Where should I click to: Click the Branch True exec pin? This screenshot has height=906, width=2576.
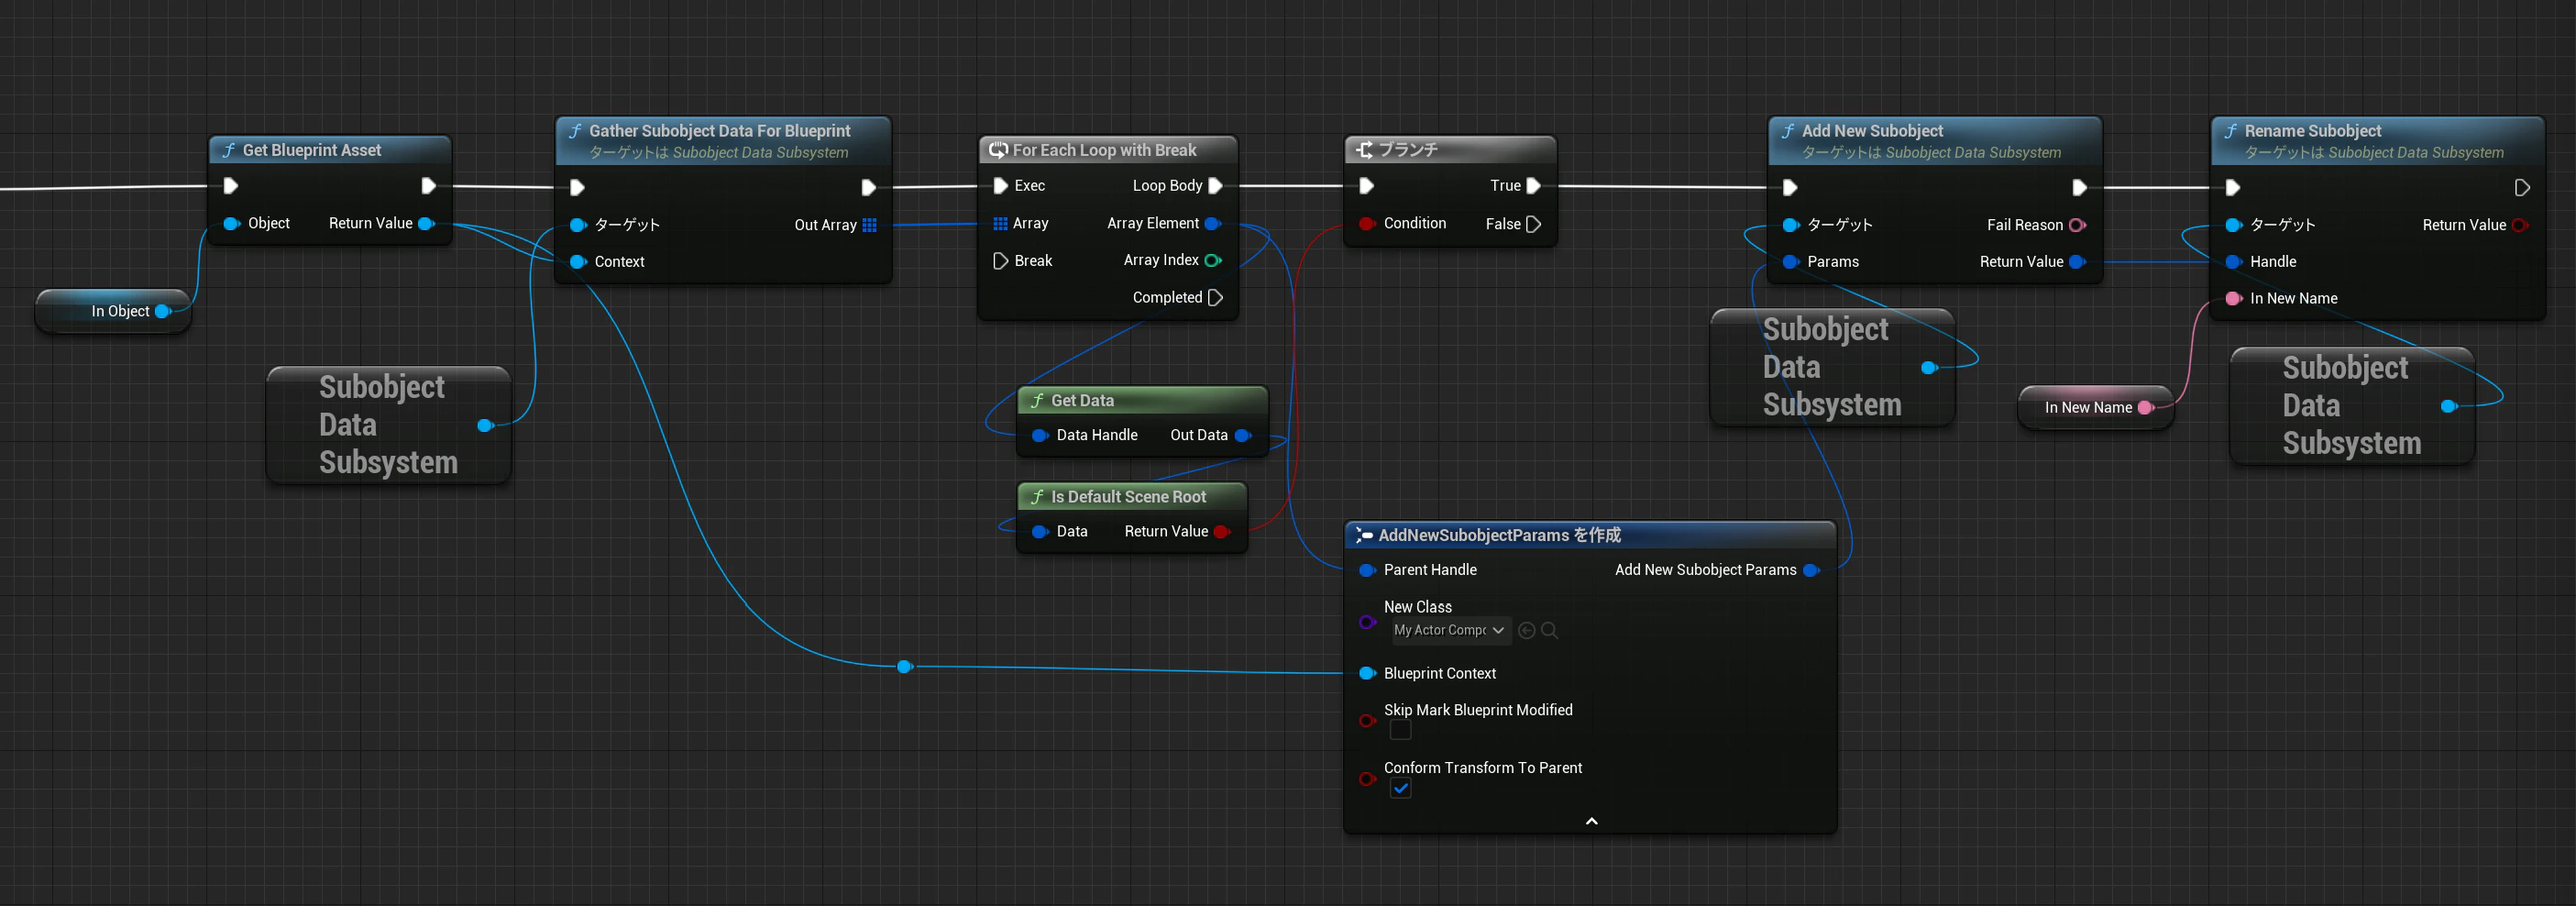(x=1533, y=186)
